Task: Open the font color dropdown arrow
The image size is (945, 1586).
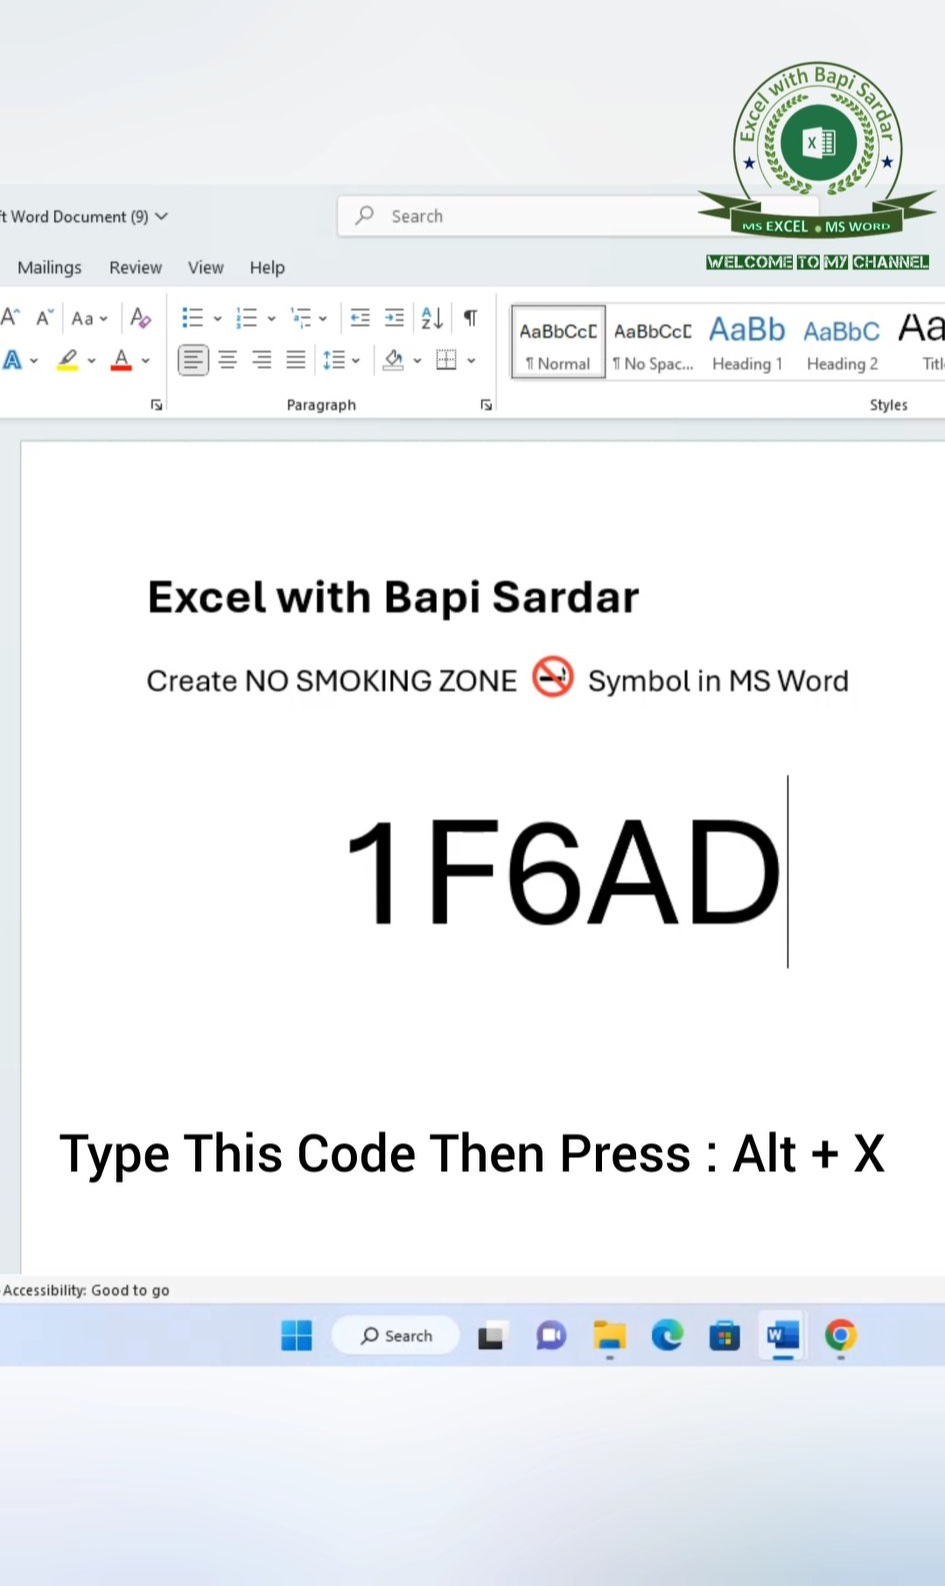Action: click(x=146, y=361)
